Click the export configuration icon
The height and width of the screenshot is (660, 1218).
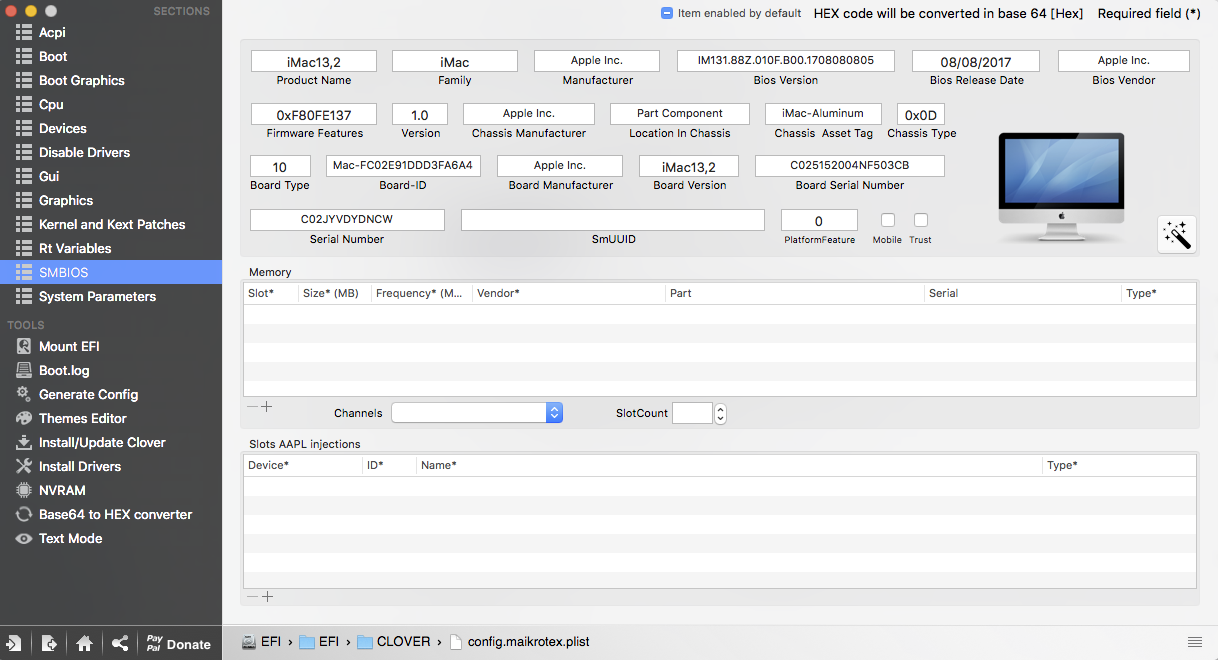tap(49, 644)
